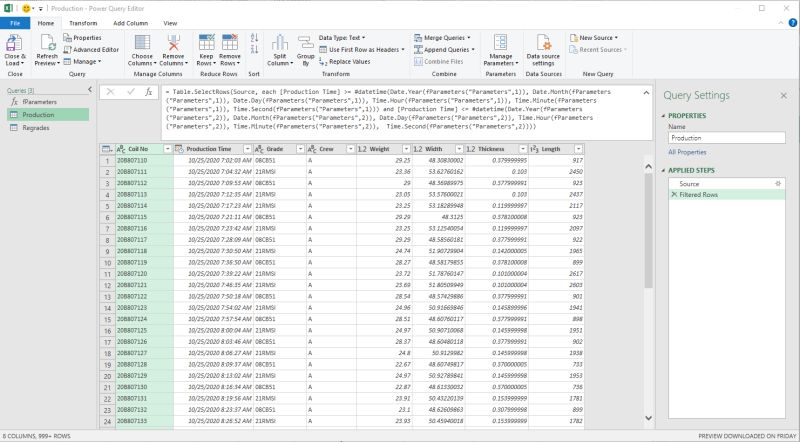The width and height of the screenshot is (800, 442).
Task: Switch to the Add Column tab
Action: [x=131, y=23]
